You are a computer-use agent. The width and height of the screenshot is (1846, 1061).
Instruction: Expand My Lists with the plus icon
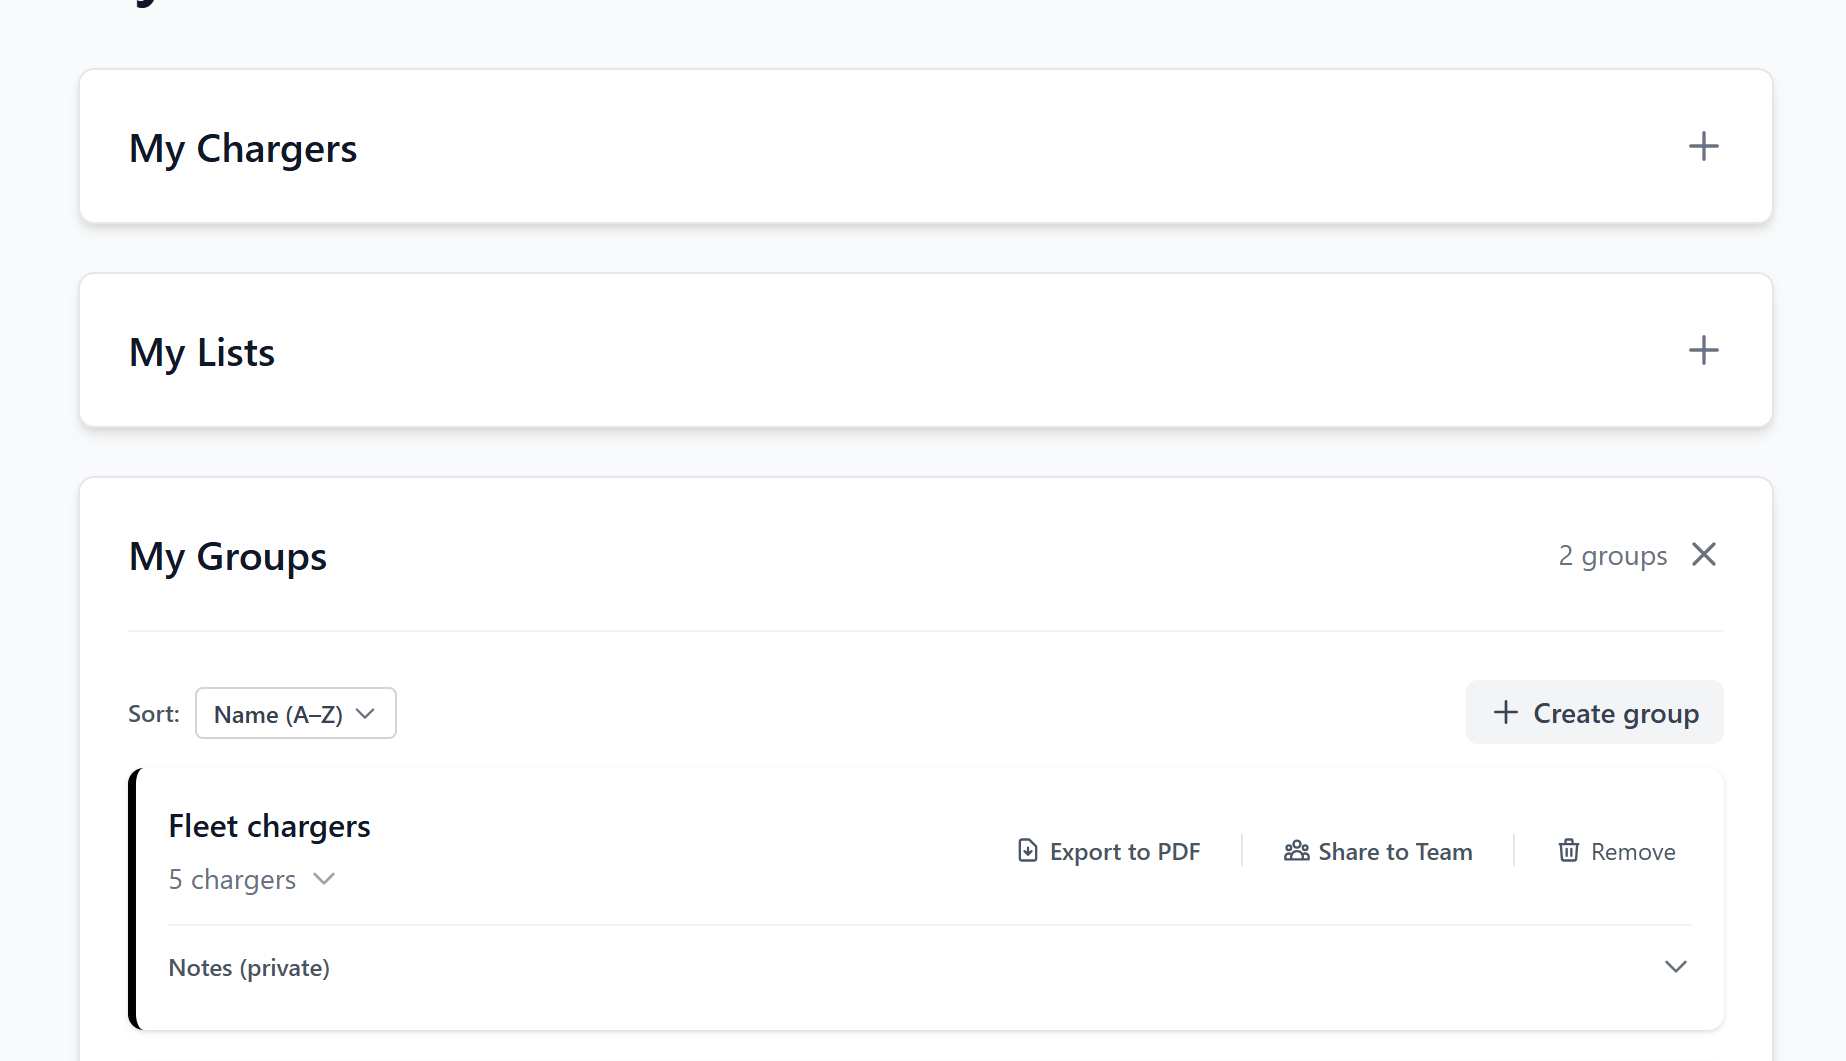1703,351
